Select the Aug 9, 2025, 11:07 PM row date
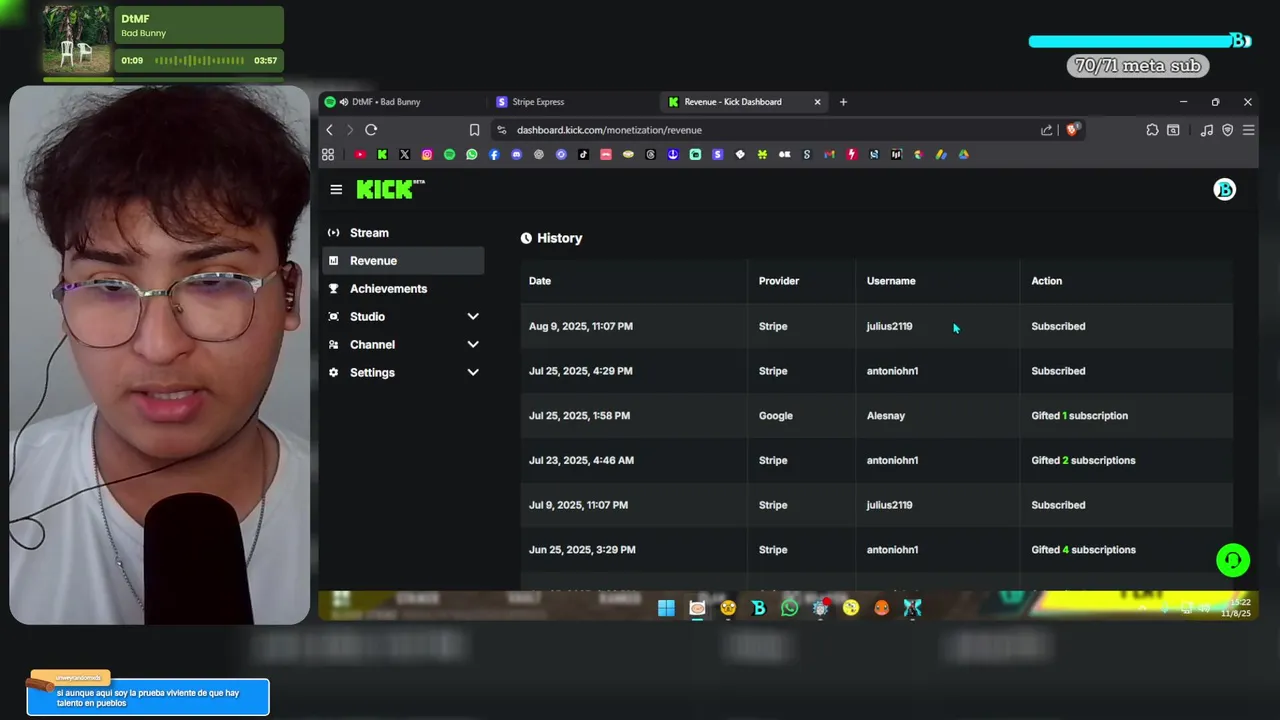The image size is (1280, 720). pos(581,326)
